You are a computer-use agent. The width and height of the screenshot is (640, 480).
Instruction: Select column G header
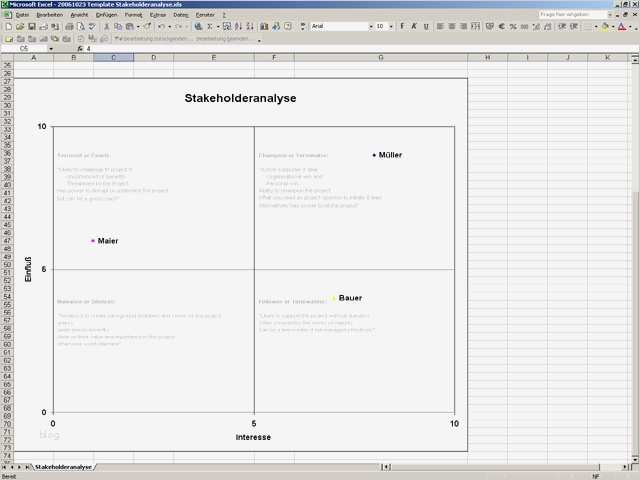click(381, 58)
